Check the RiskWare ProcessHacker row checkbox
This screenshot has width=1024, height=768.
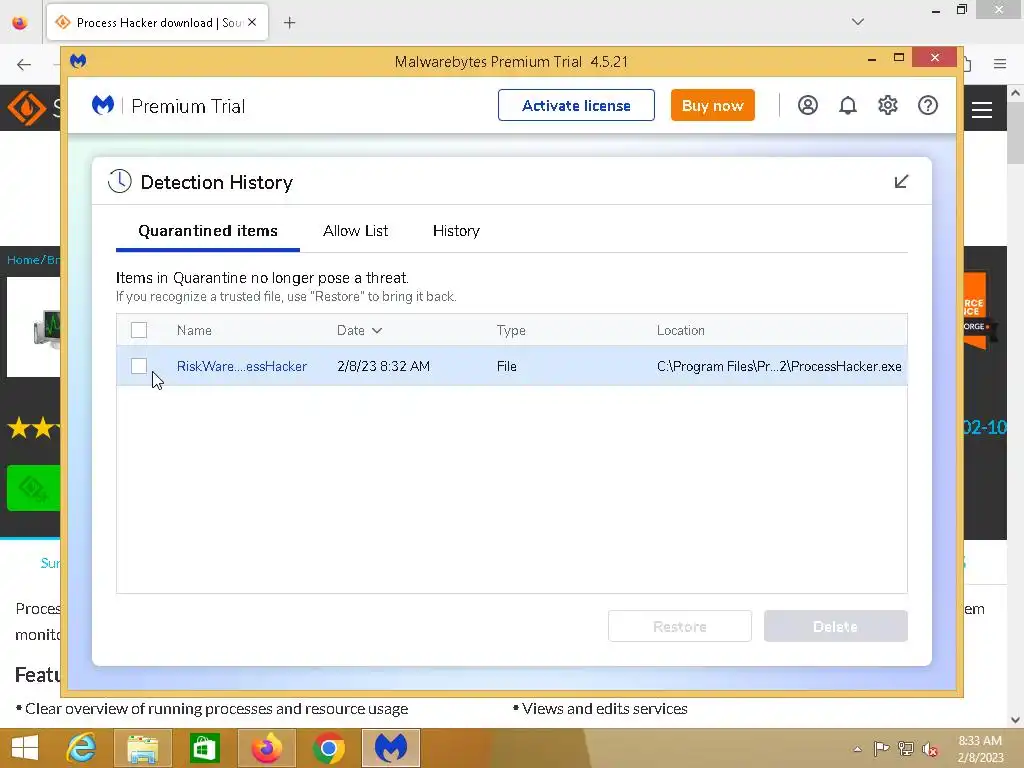coord(138,366)
